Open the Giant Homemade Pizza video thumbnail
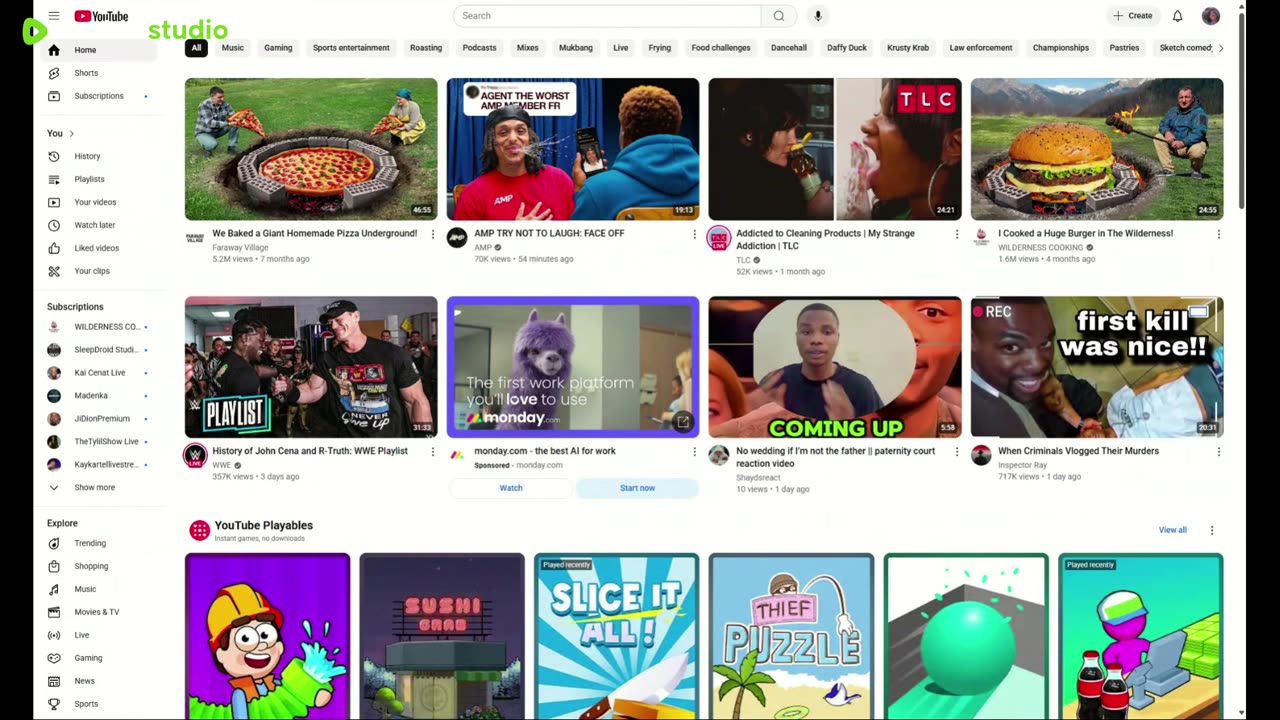This screenshot has height=720, width=1280. click(311, 149)
